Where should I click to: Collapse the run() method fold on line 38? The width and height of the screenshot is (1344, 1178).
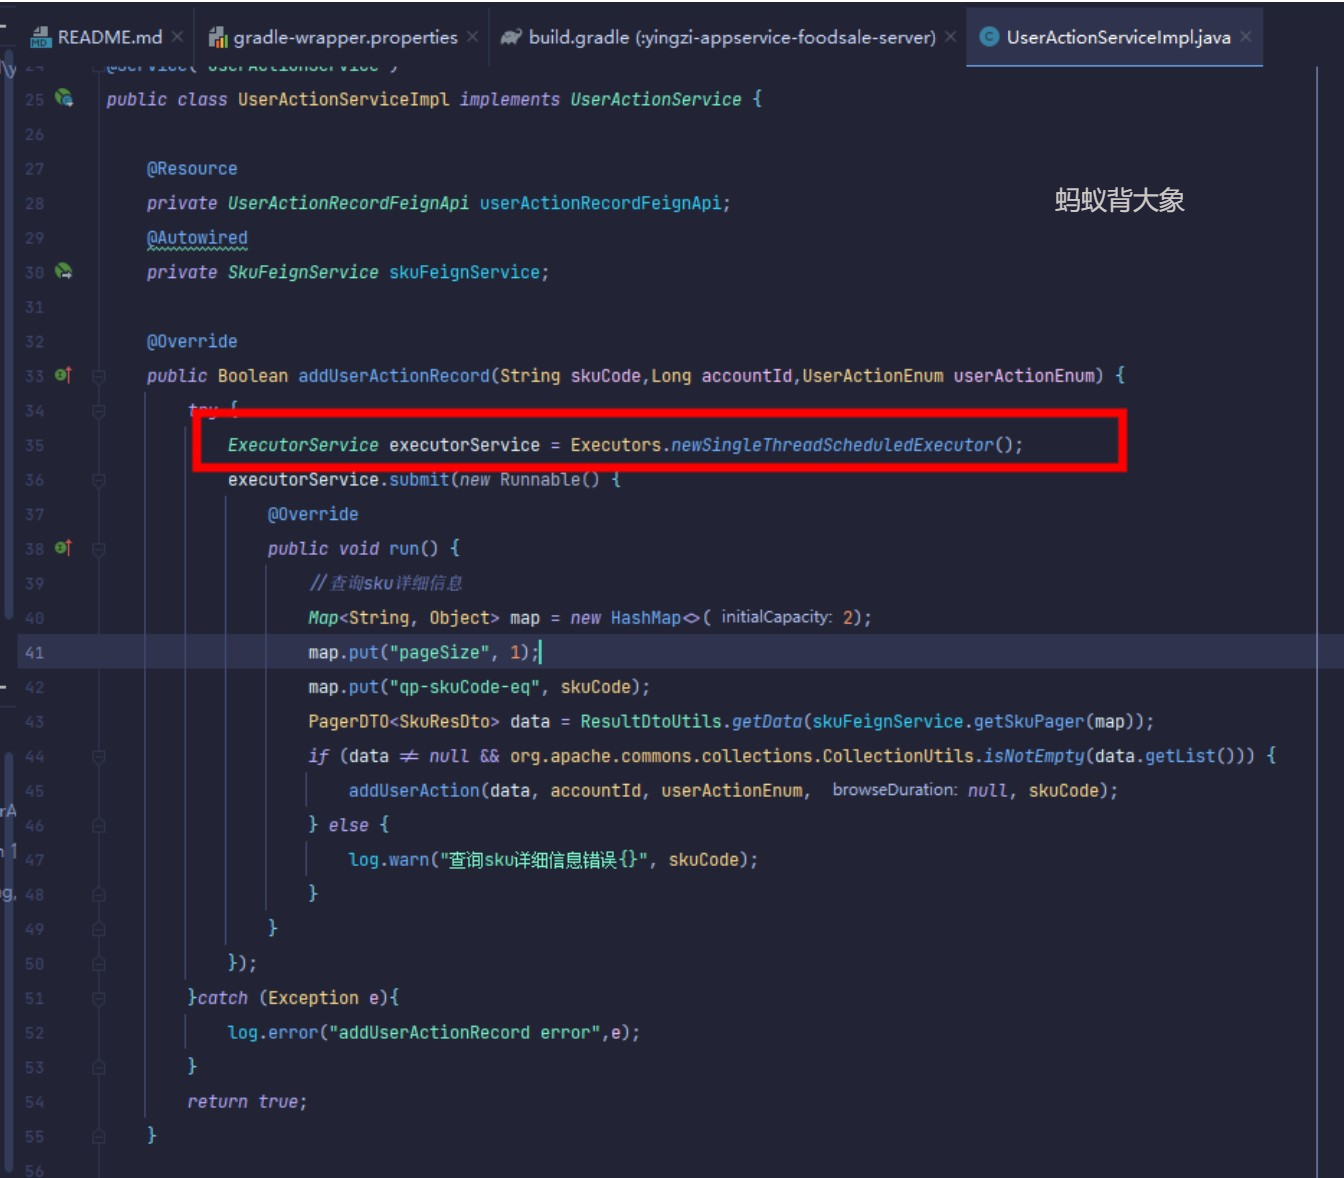pos(99,549)
